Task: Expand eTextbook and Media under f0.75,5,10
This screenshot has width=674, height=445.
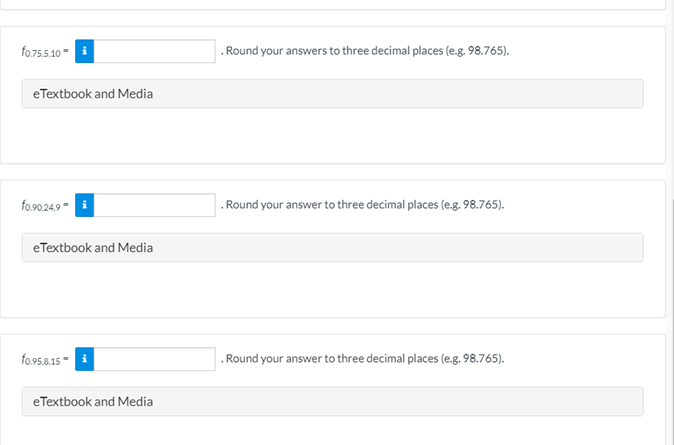Action: 332,94
